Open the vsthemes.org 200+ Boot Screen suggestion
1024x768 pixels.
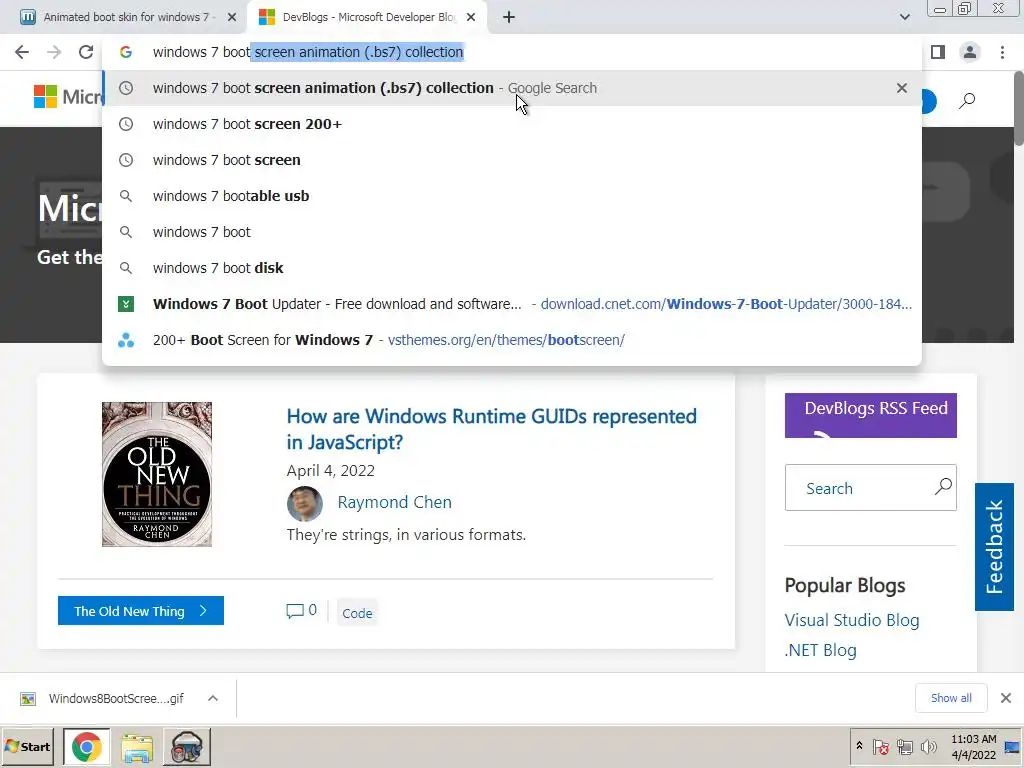pos(512,340)
